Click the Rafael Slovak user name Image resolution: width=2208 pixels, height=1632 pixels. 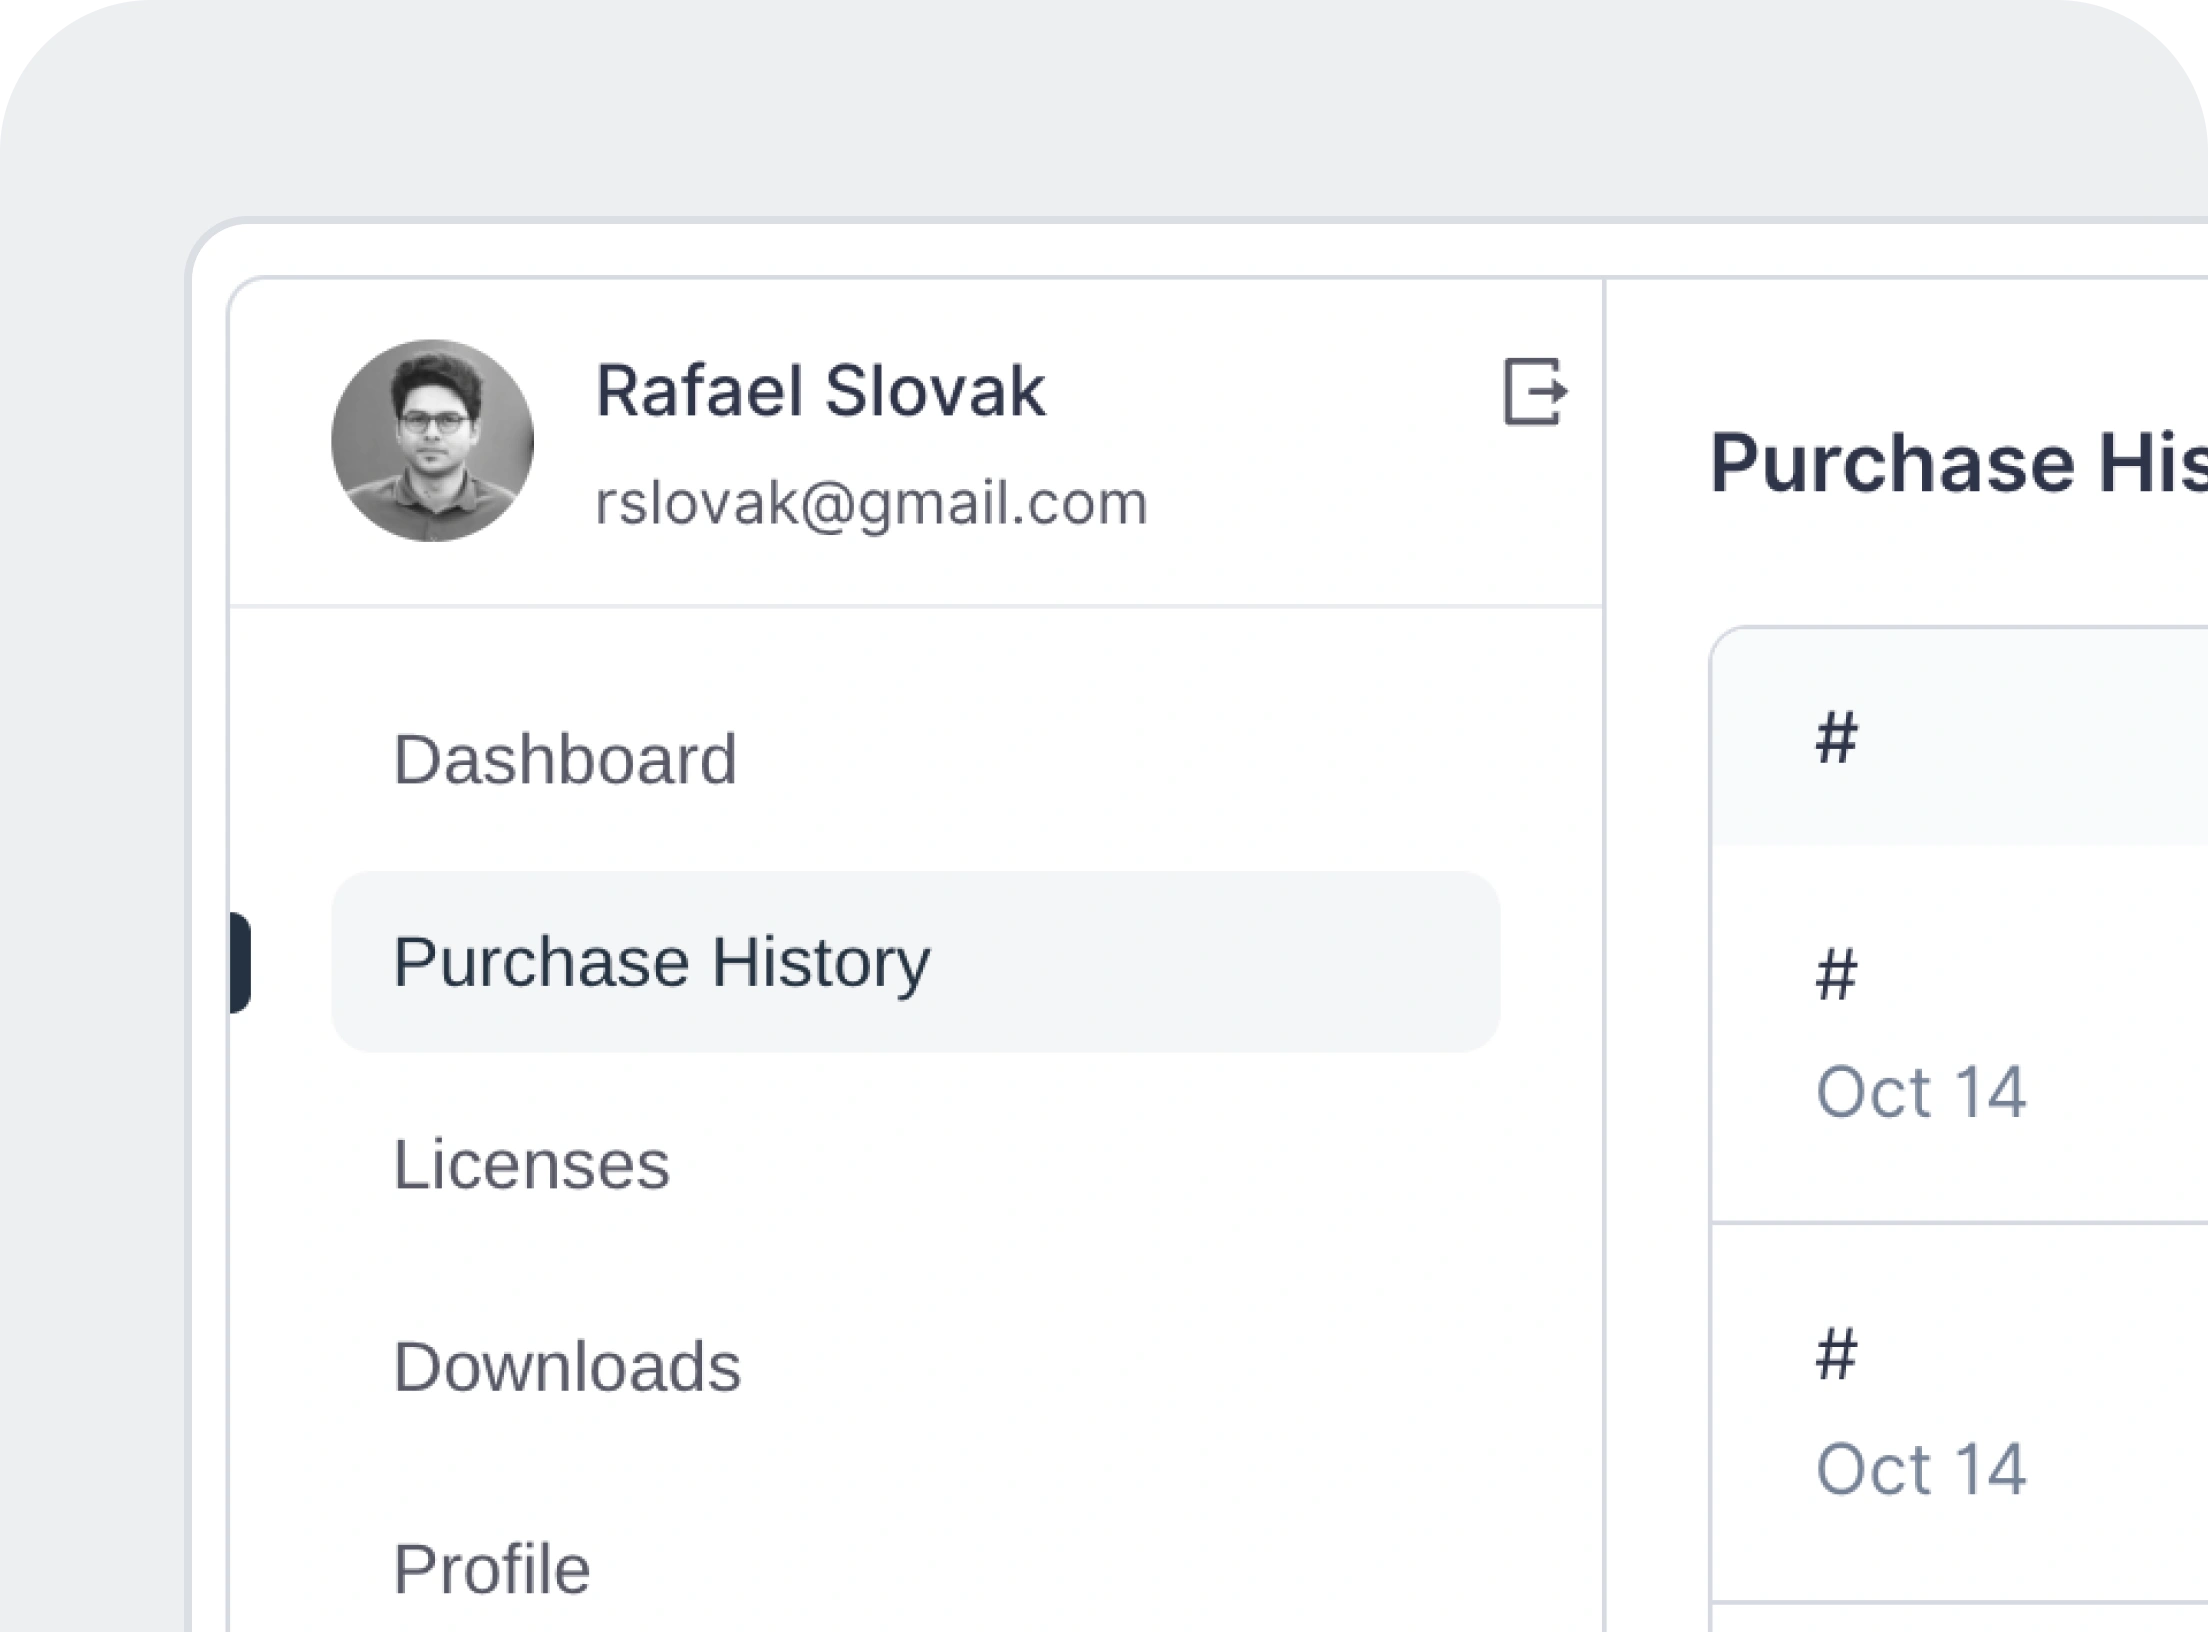point(820,391)
